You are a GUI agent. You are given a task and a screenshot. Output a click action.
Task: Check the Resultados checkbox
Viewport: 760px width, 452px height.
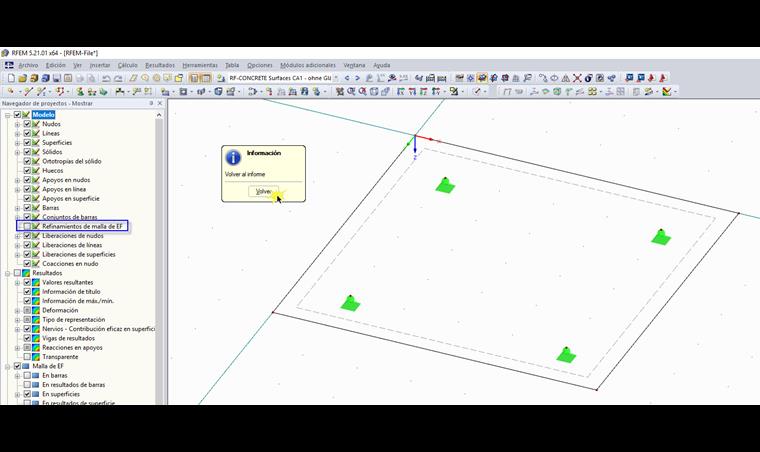click(x=17, y=273)
